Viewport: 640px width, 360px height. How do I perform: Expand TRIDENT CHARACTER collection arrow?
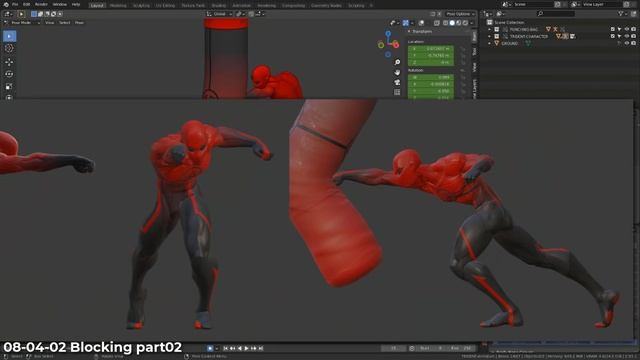[489, 36]
